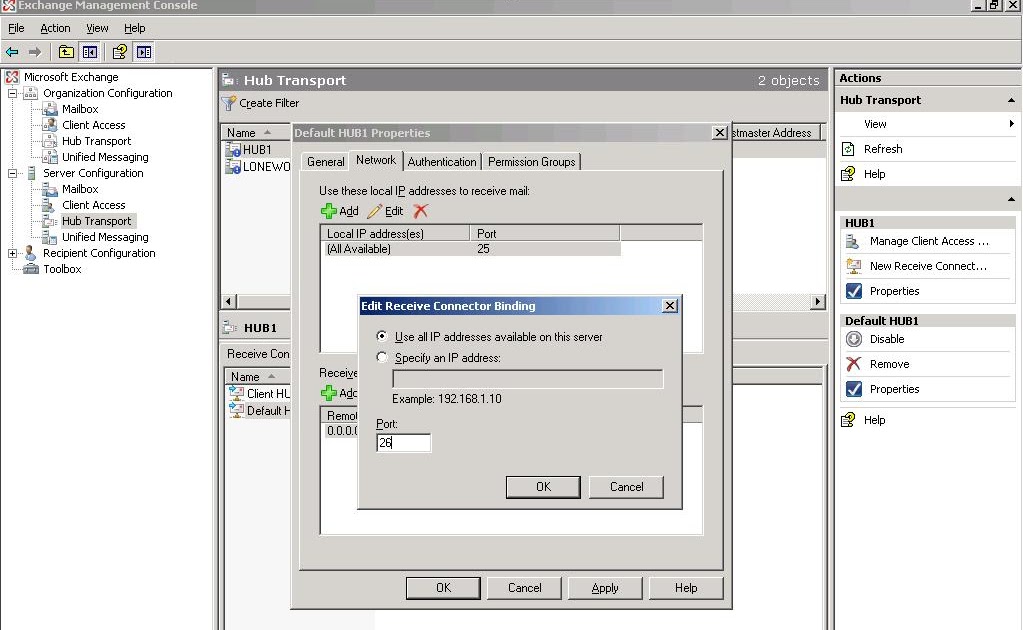Open the View menu
Viewport: 1023px width, 630px height.
(x=97, y=28)
